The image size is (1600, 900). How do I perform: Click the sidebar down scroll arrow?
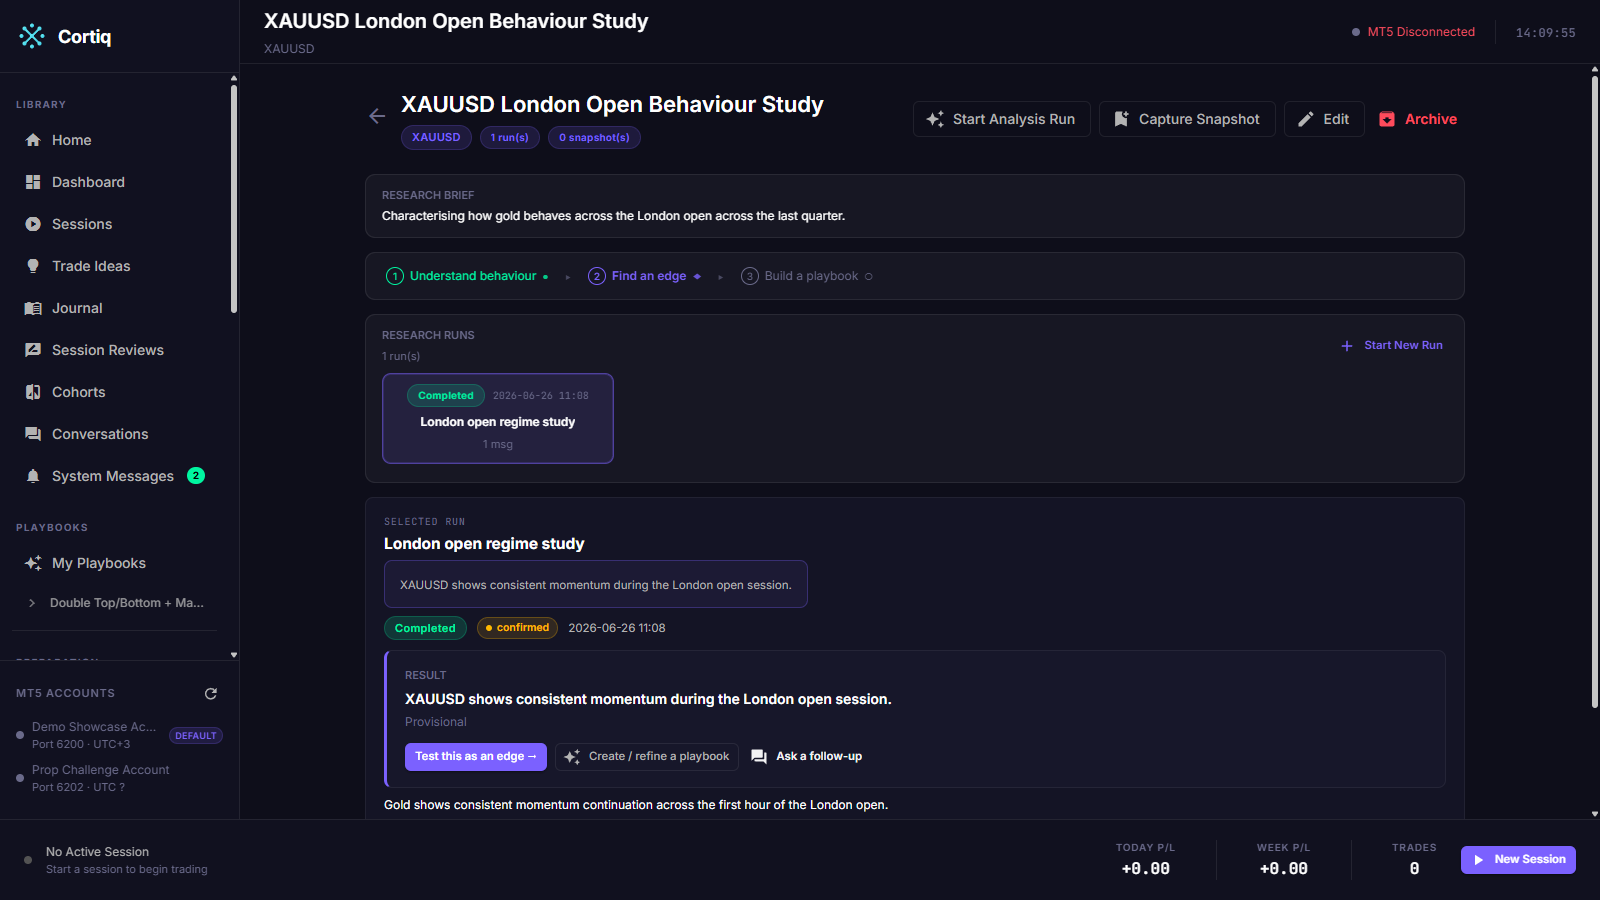tap(234, 655)
